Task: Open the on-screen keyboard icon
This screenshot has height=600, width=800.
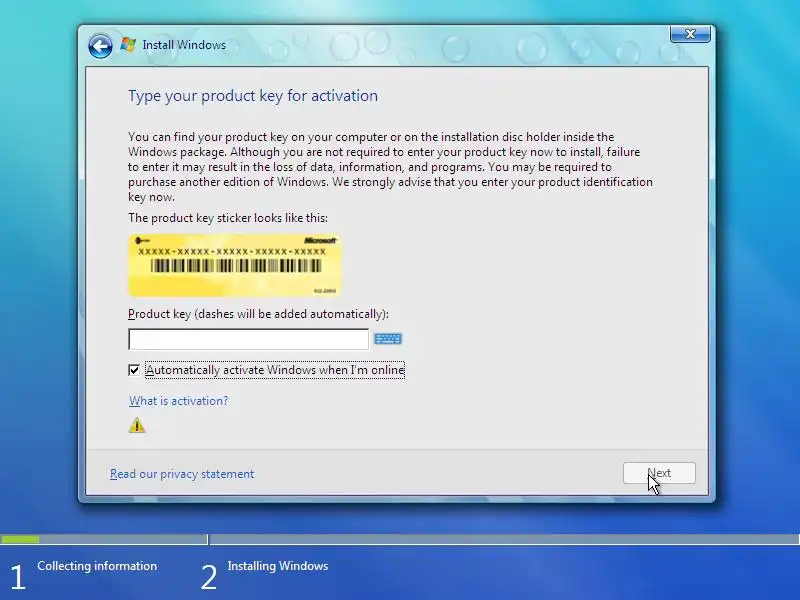Action: (388, 339)
